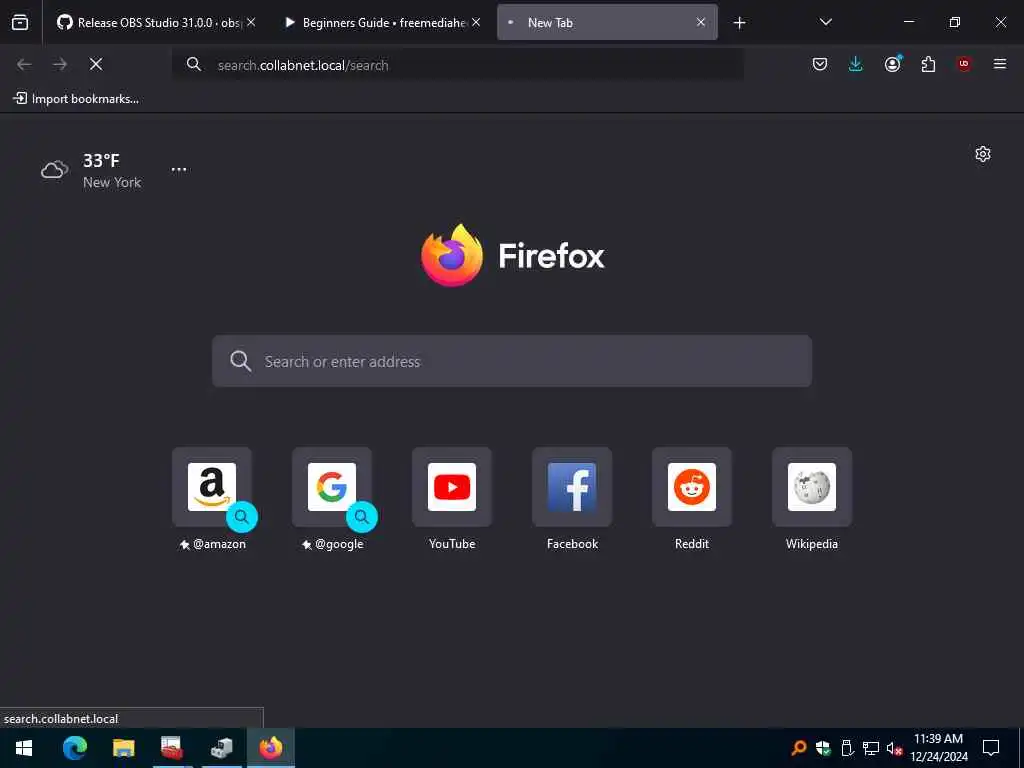Screen dimensions: 1024x768
Task: Go forward one page
Action: click(x=60, y=64)
